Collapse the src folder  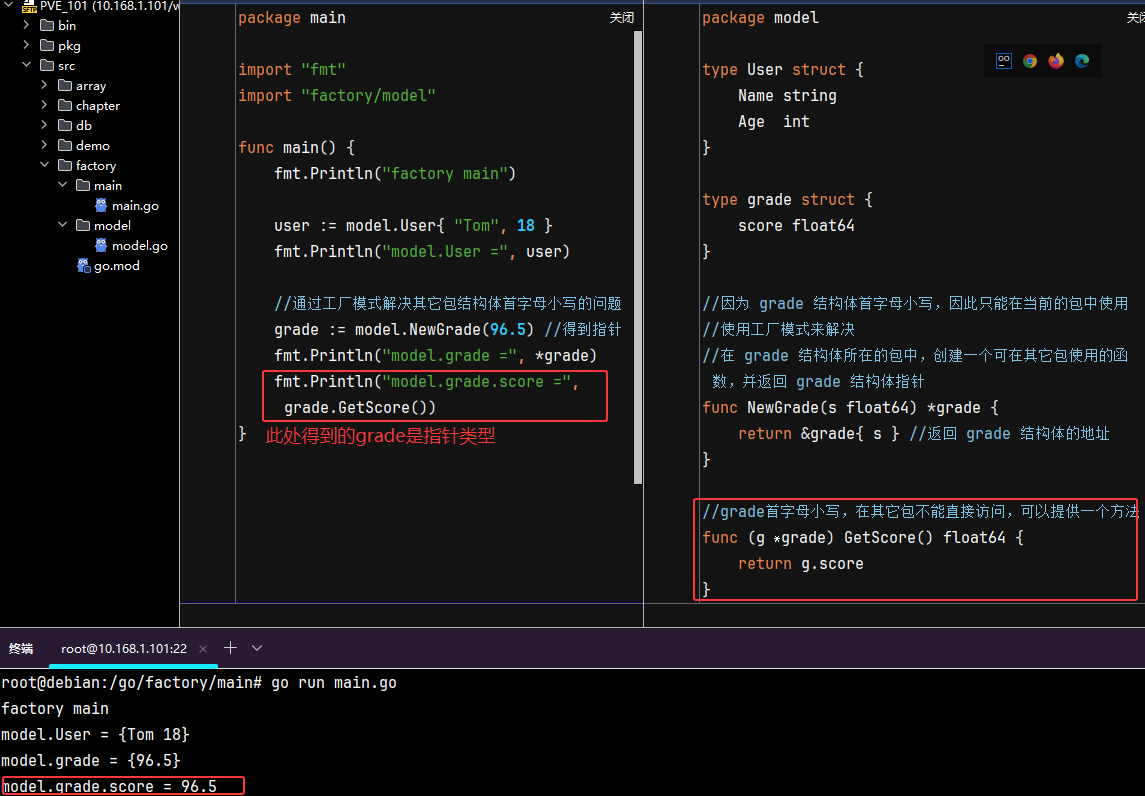click(x=26, y=66)
